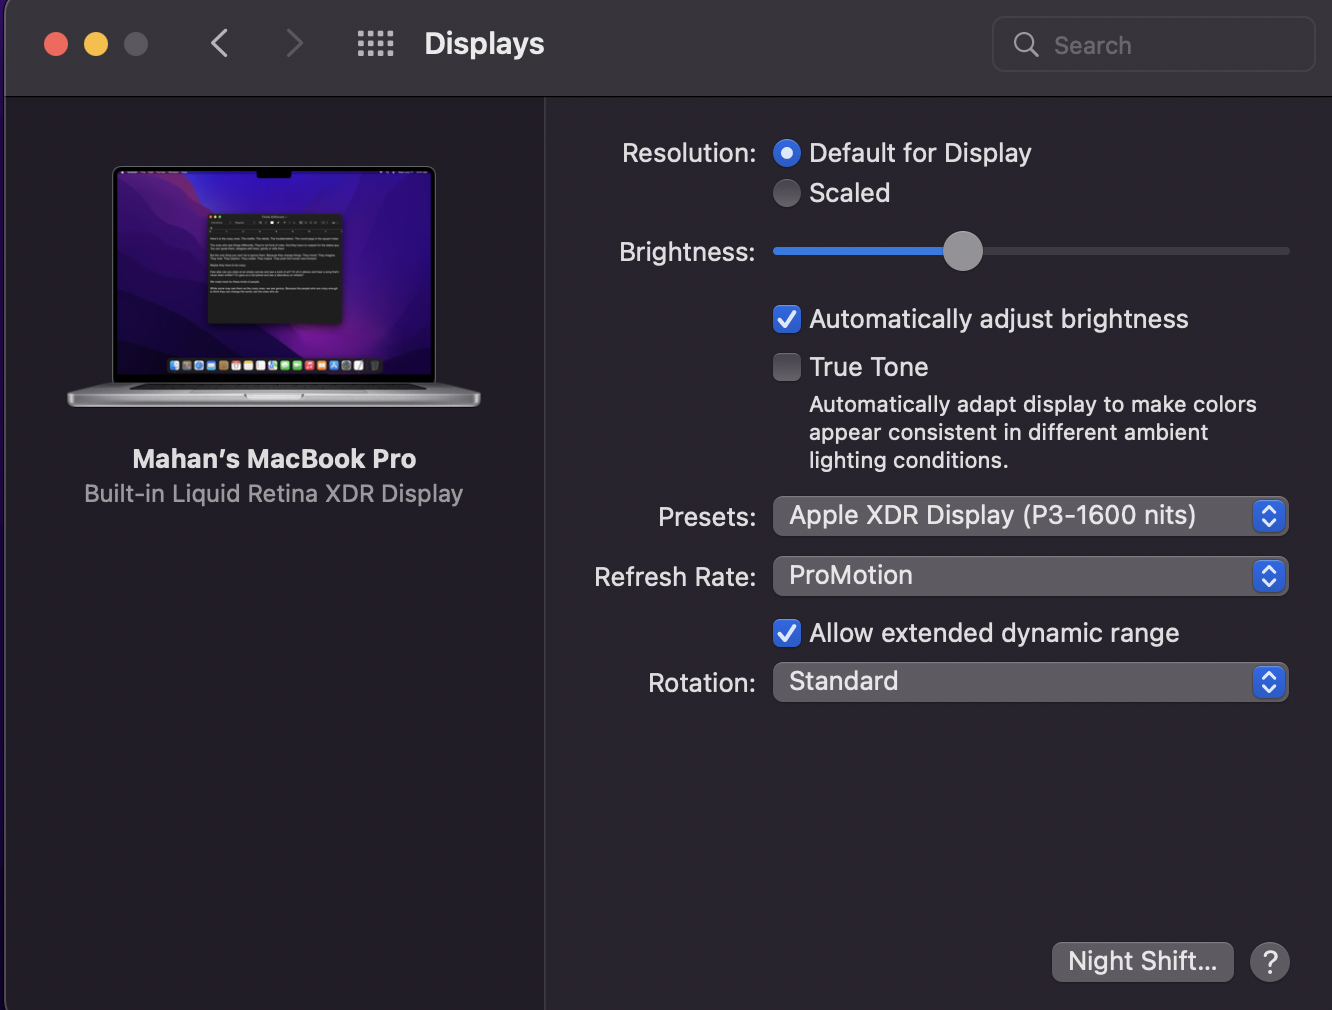
Task: Open the ProMotion refresh rate menu
Action: click(1010, 576)
